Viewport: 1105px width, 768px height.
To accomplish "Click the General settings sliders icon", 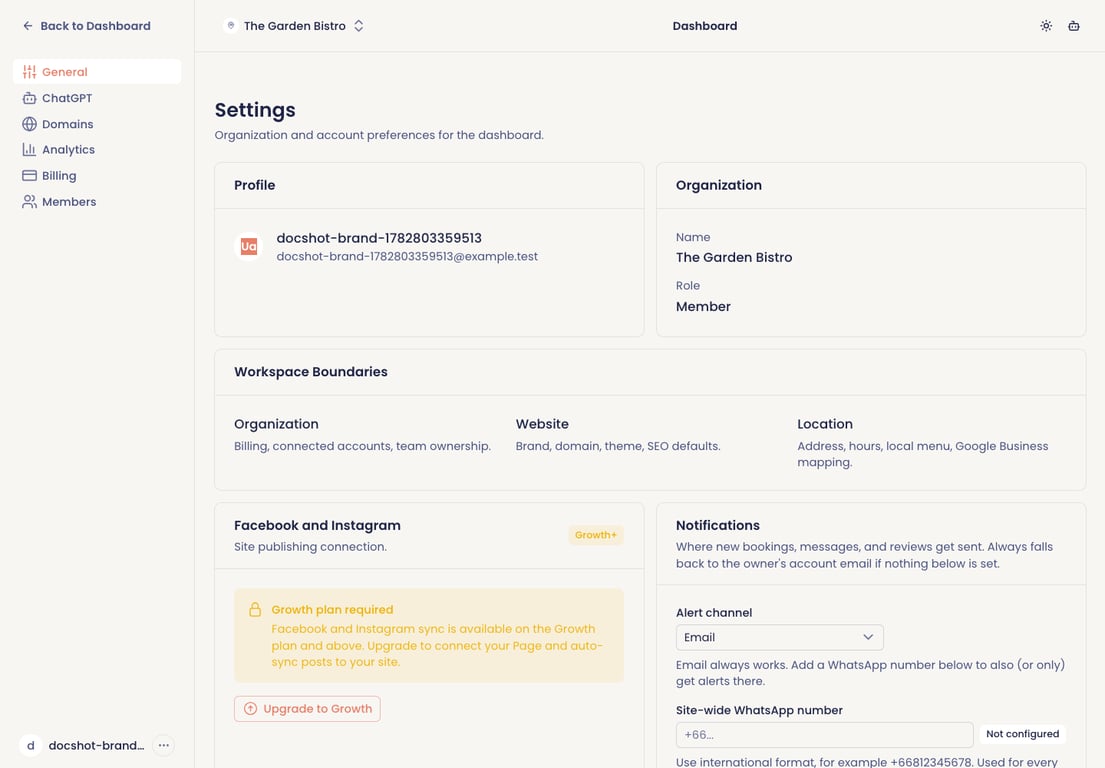I will (x=29, y=72).
